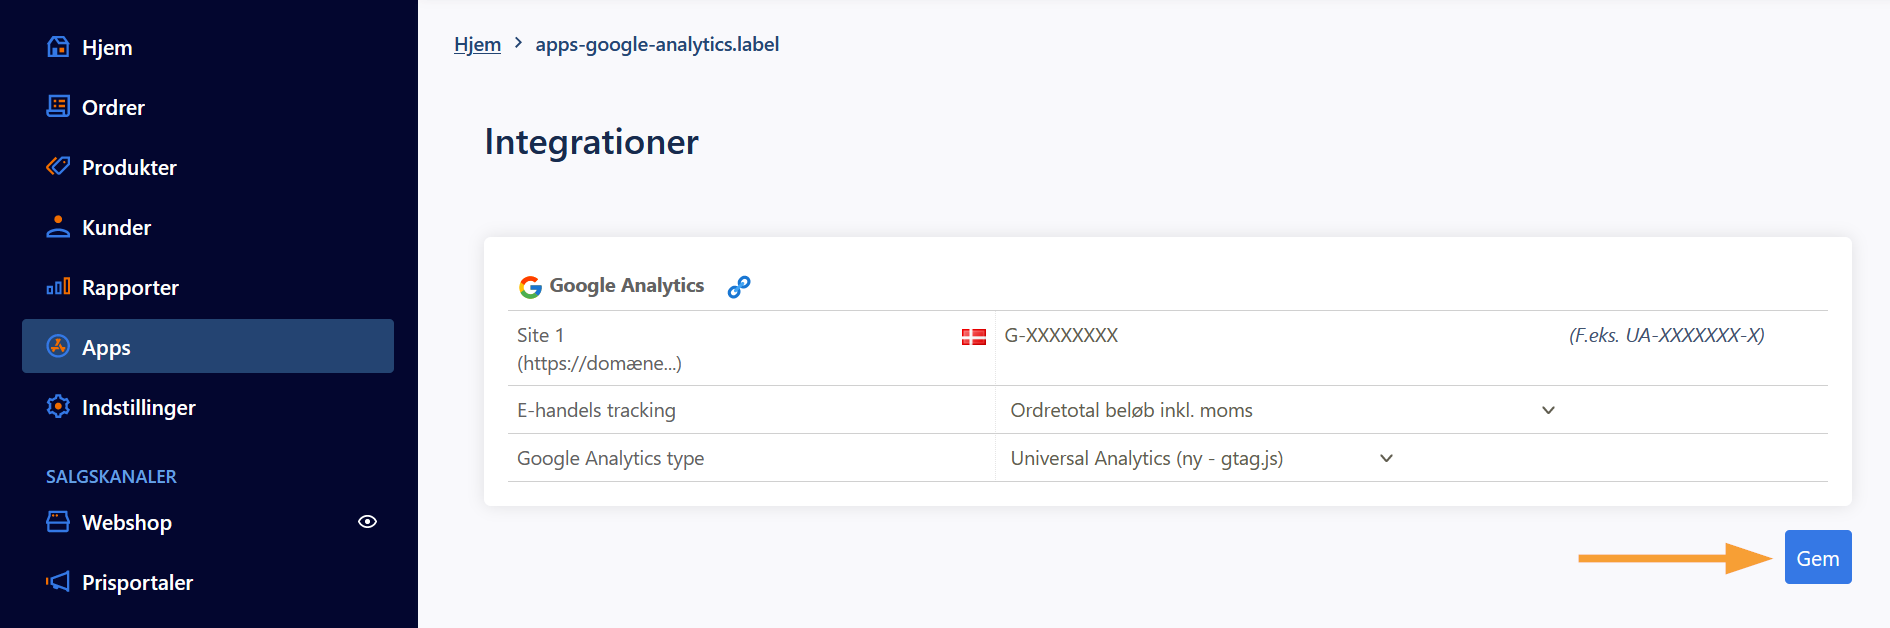Click the Hjem house icon in sidebar

pyautogui.click(x=58, y=47)
